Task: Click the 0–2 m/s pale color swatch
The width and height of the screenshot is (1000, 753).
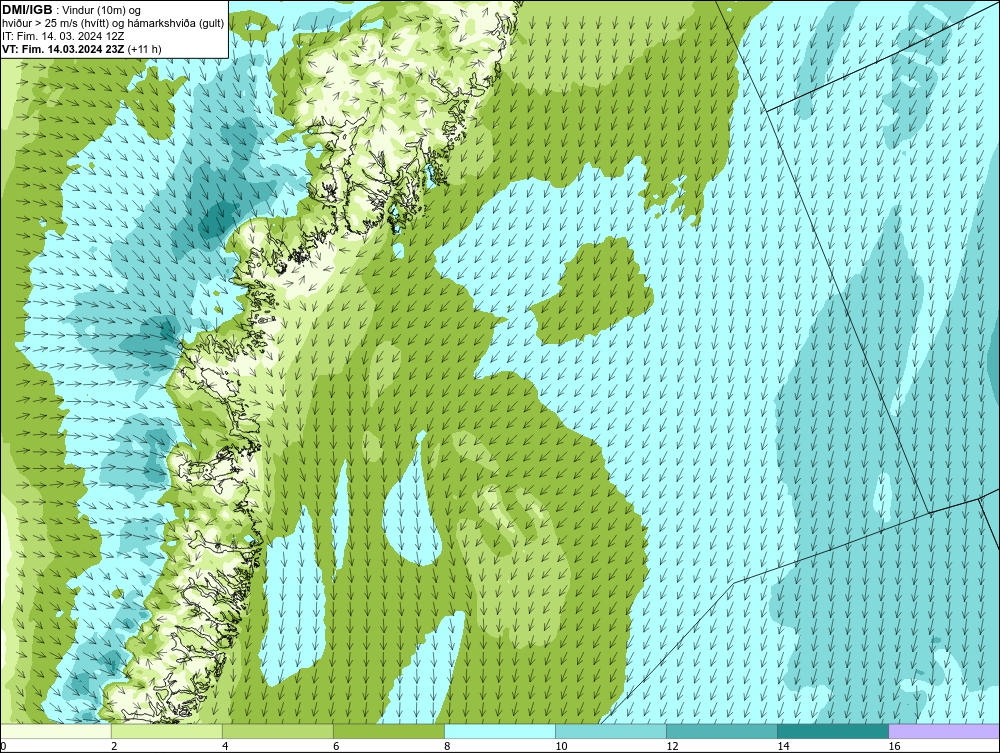Action: click(x=55, y=731)
